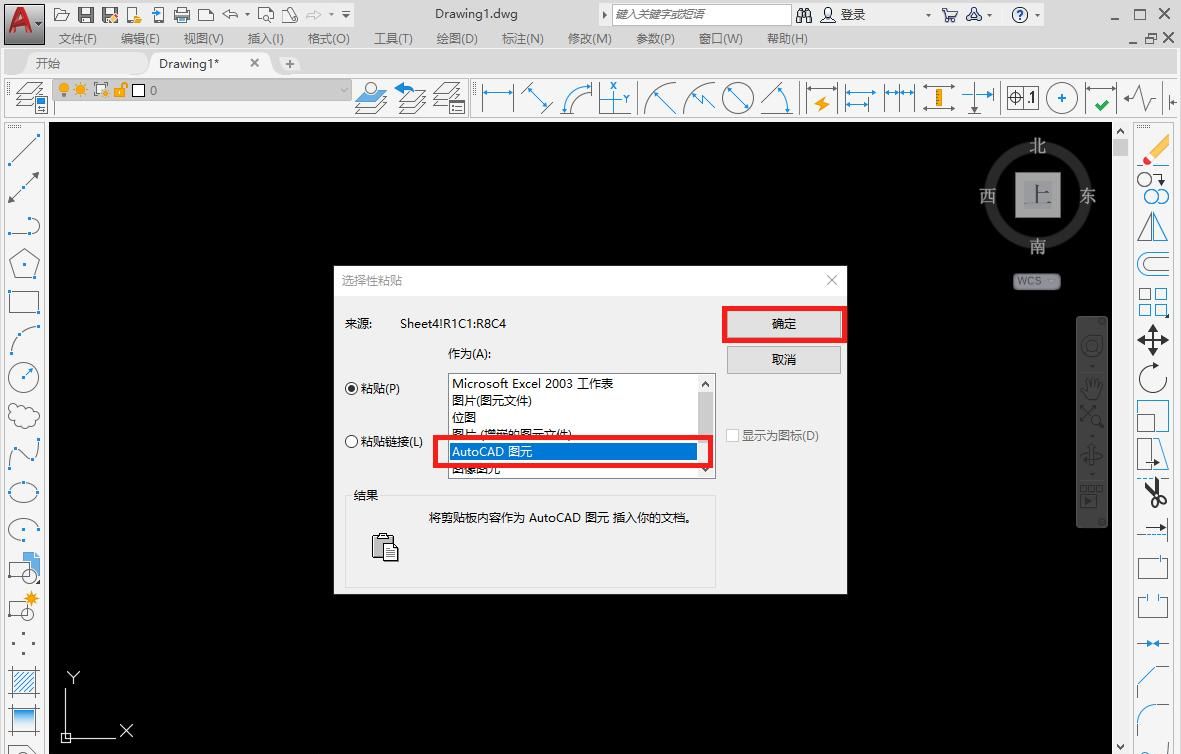Choose the Move tool with four arrows
This screenshot has height=754, width=1181.
(1152, 340)
